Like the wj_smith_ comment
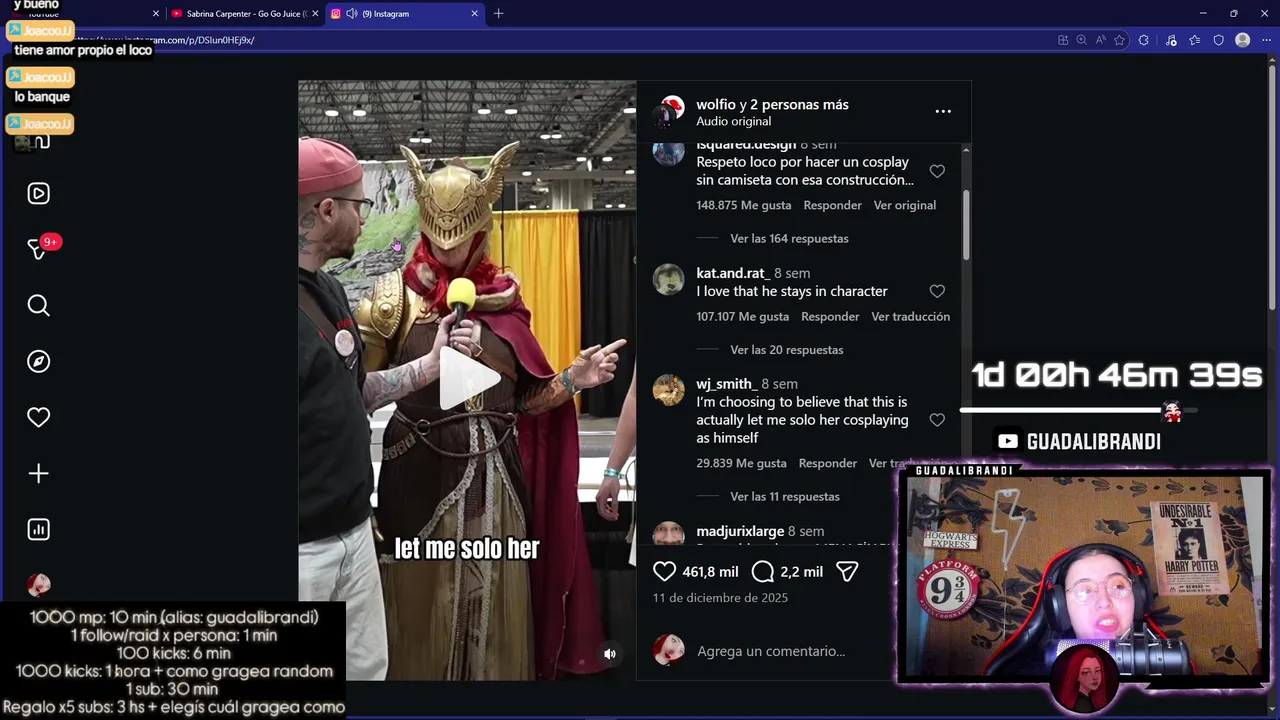Screen dimensions: 1280x720 click(937, 420)
